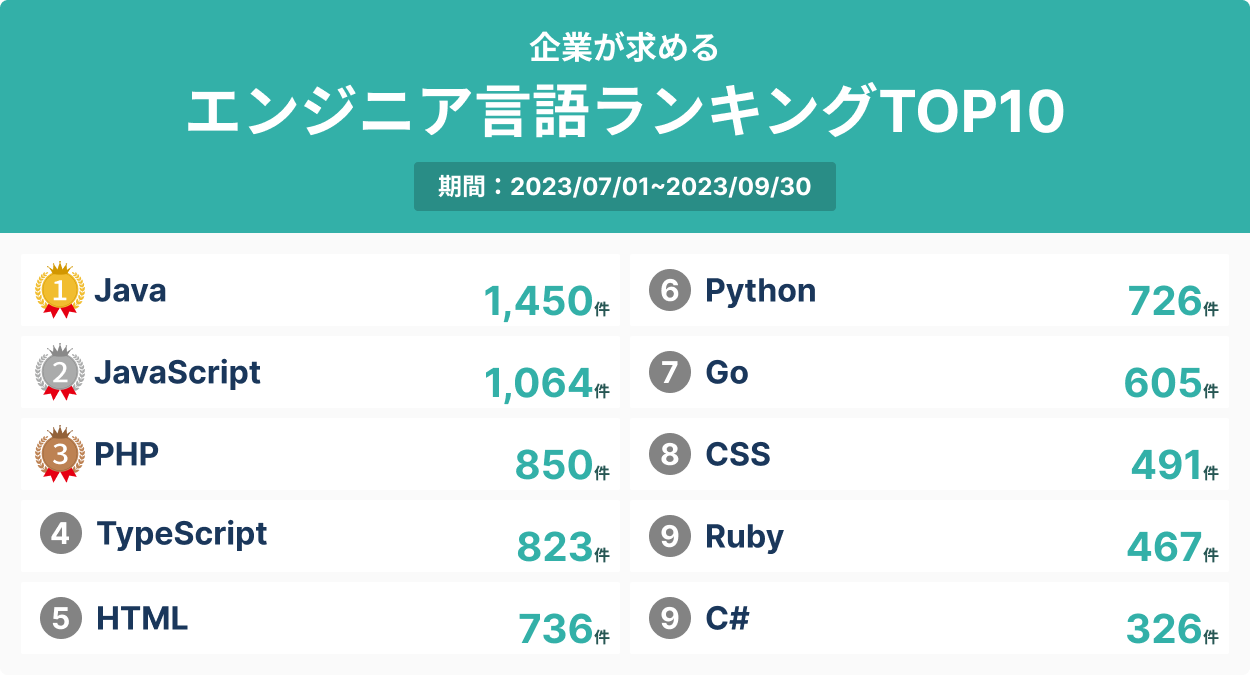Click the gold medal rank 1 icon
Image resolution: width=1250 pixels, height=675 pixels.
coord(59,290)
